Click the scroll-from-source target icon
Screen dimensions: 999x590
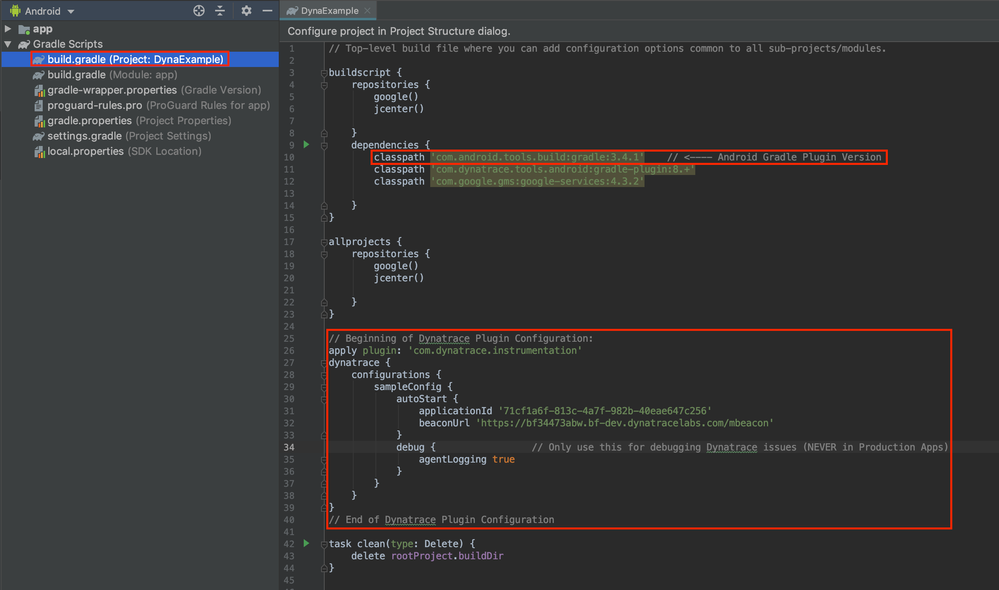pos(199,11)
